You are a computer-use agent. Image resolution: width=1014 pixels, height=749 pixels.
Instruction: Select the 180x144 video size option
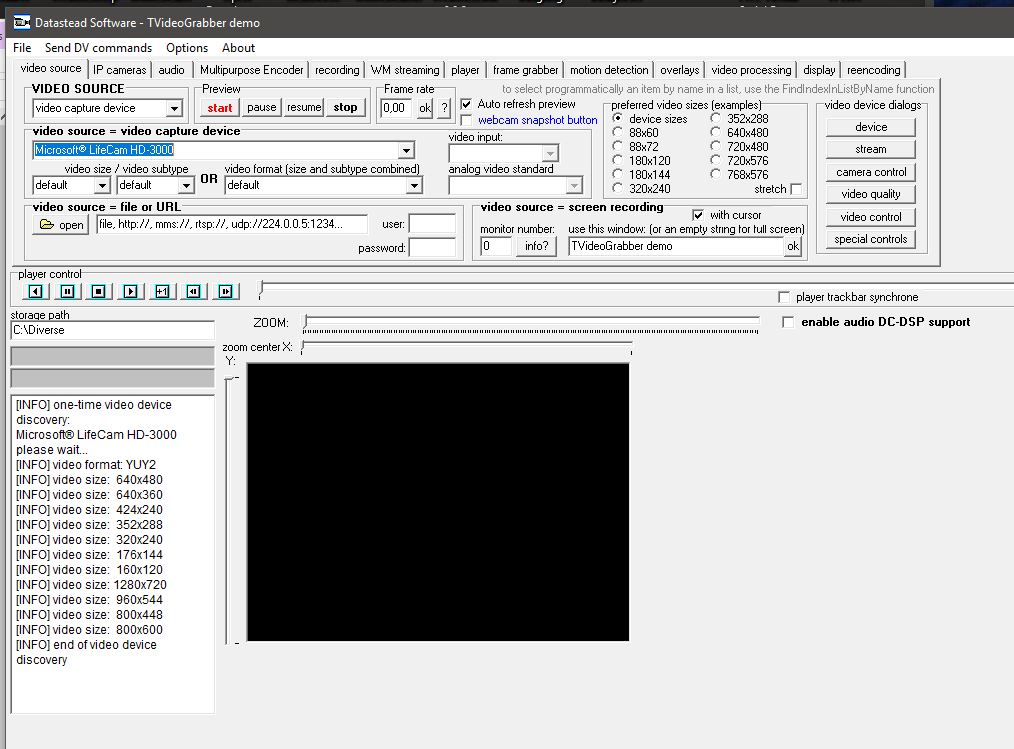[x=618, y=174]
